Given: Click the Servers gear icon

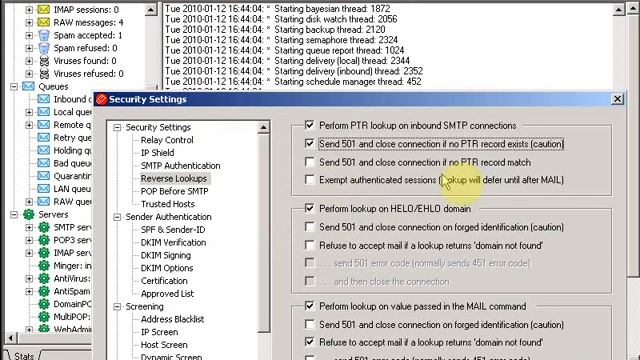Looking at the screenshot, I should 29,214.
